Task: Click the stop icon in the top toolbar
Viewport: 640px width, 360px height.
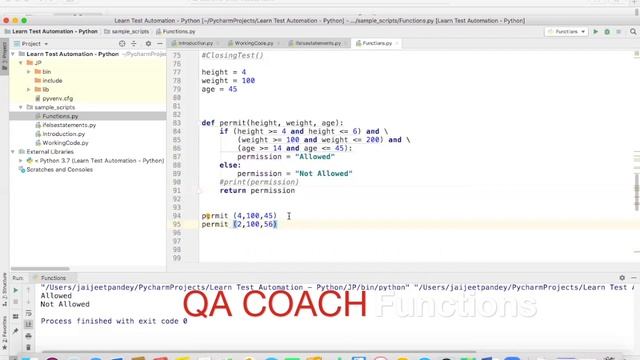Action: coord(619,31)
